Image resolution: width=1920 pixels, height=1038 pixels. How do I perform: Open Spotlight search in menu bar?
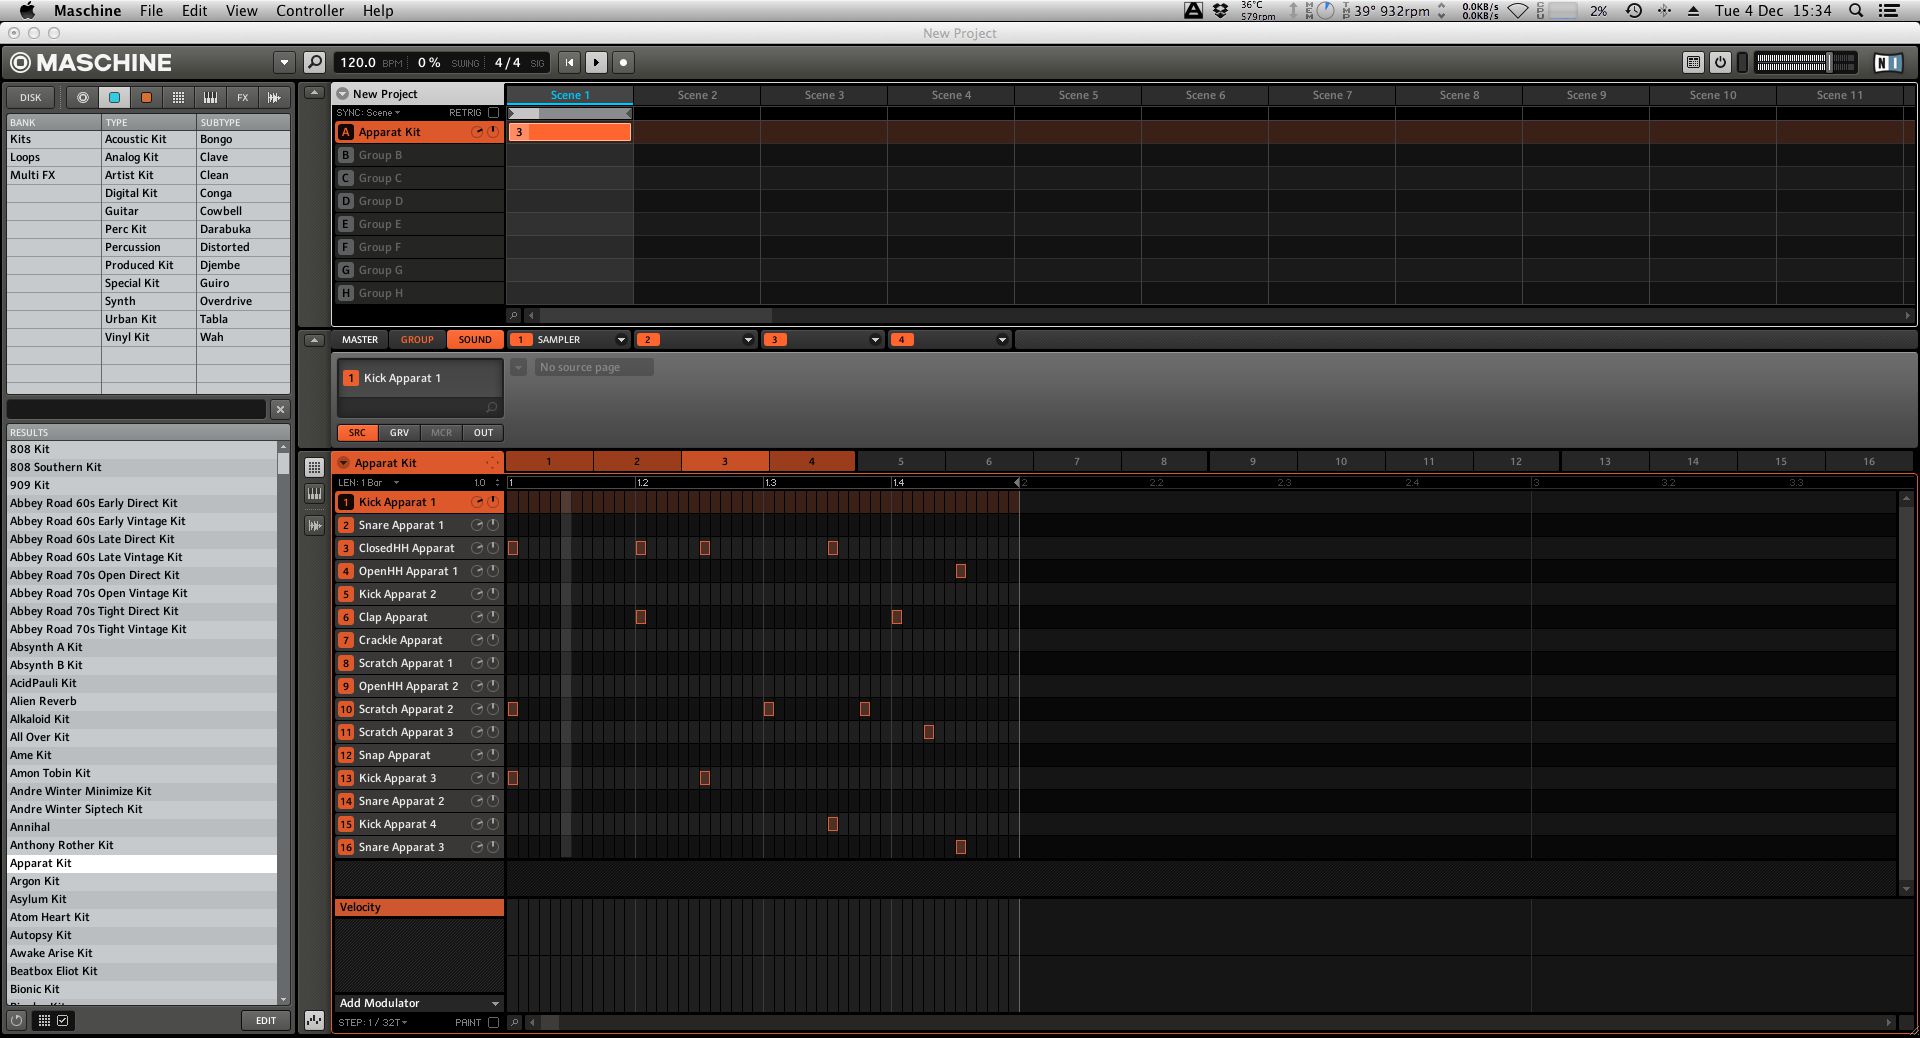[1856, 10]
